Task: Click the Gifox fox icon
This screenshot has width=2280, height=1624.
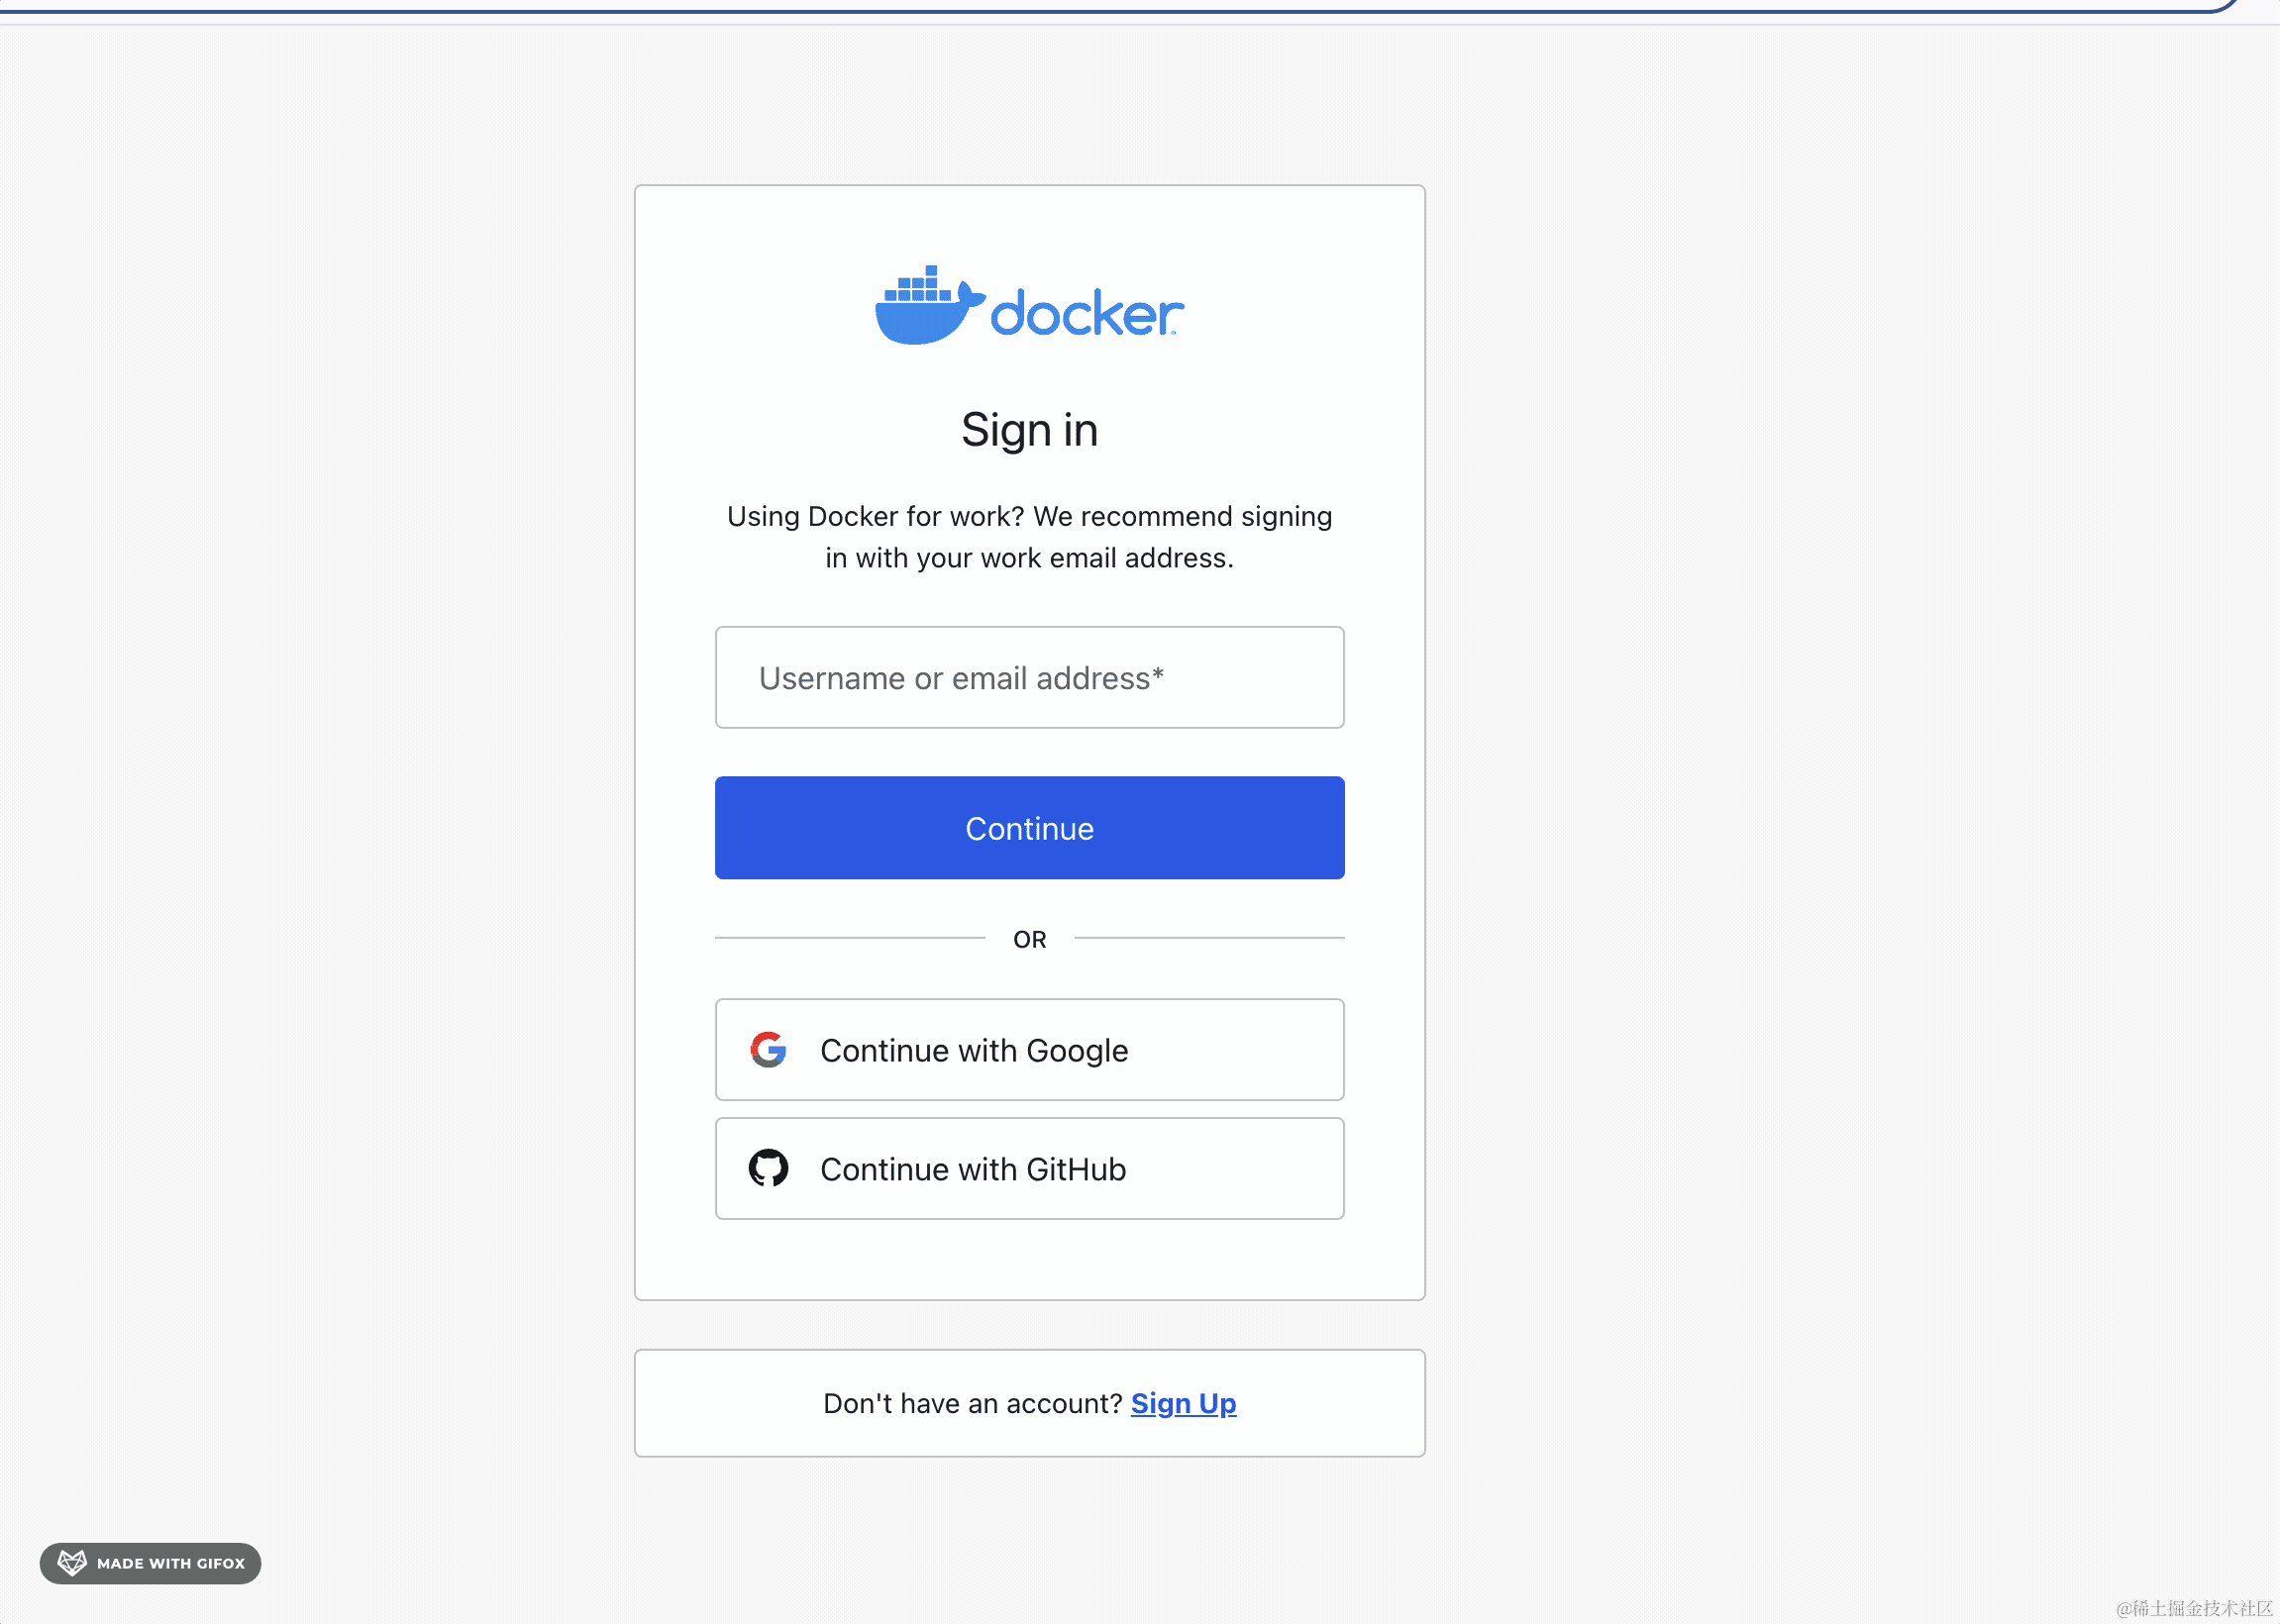Action: click(x=72, y=1563)
